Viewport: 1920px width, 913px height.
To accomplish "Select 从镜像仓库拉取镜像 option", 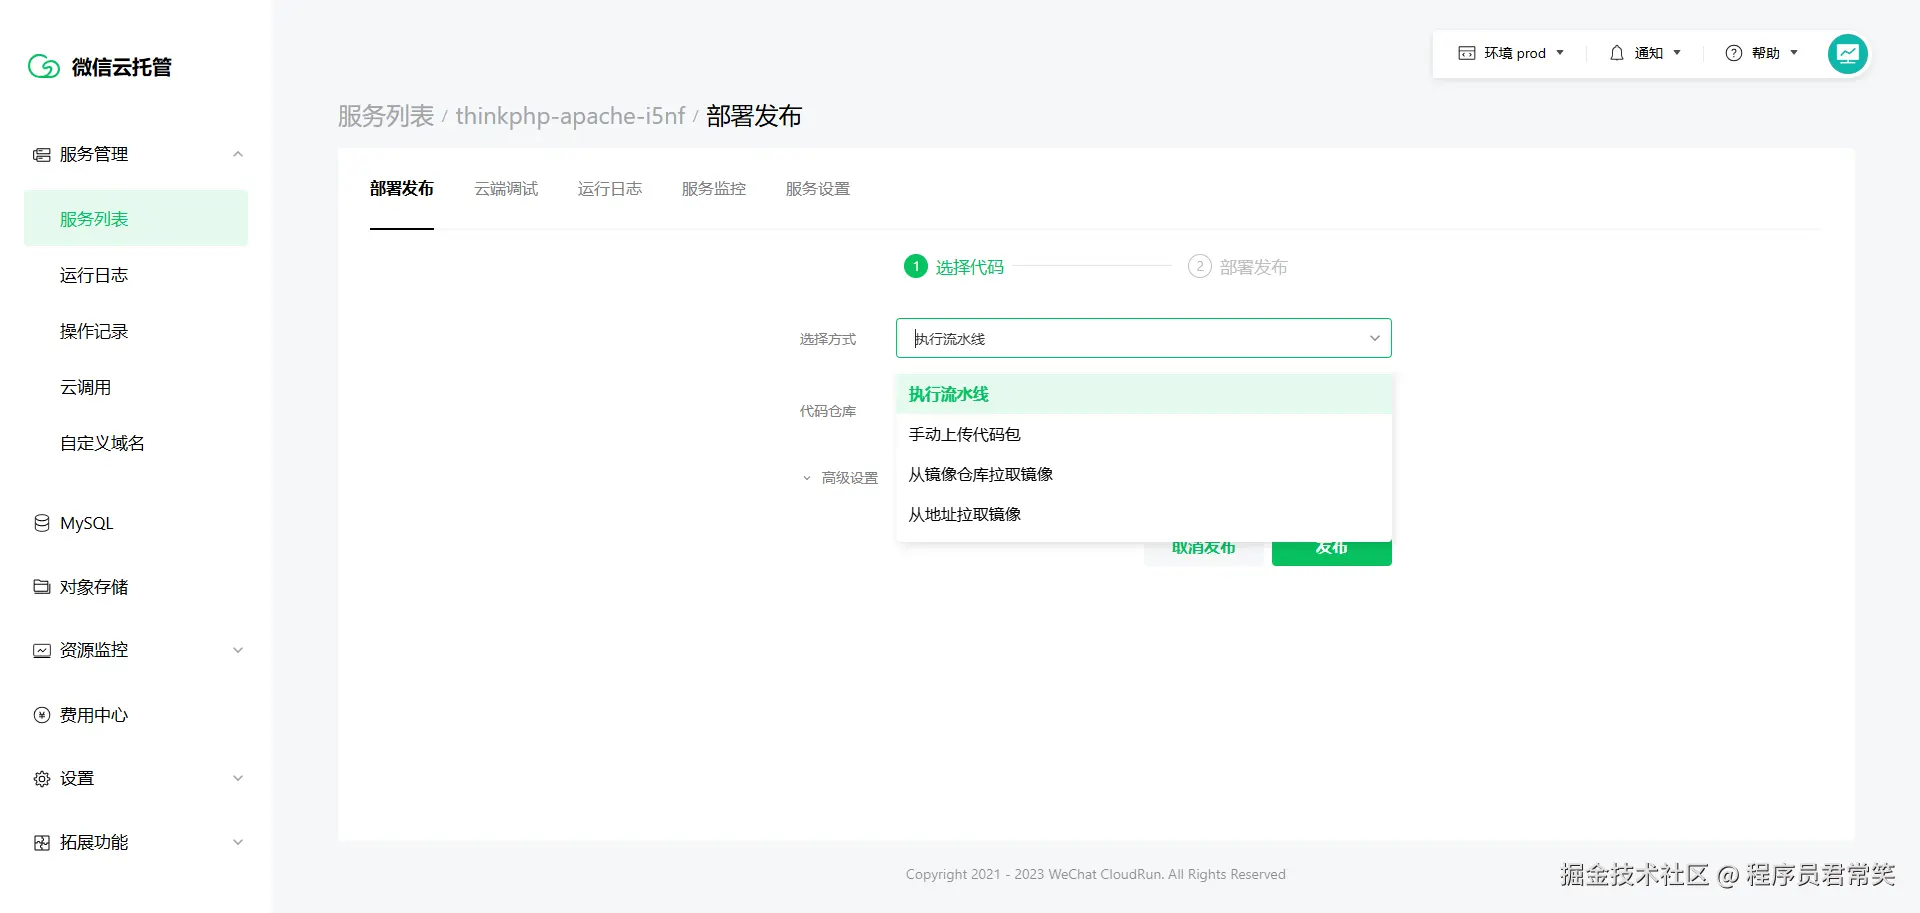I will pyautogui.click(x=1144, y=474).
